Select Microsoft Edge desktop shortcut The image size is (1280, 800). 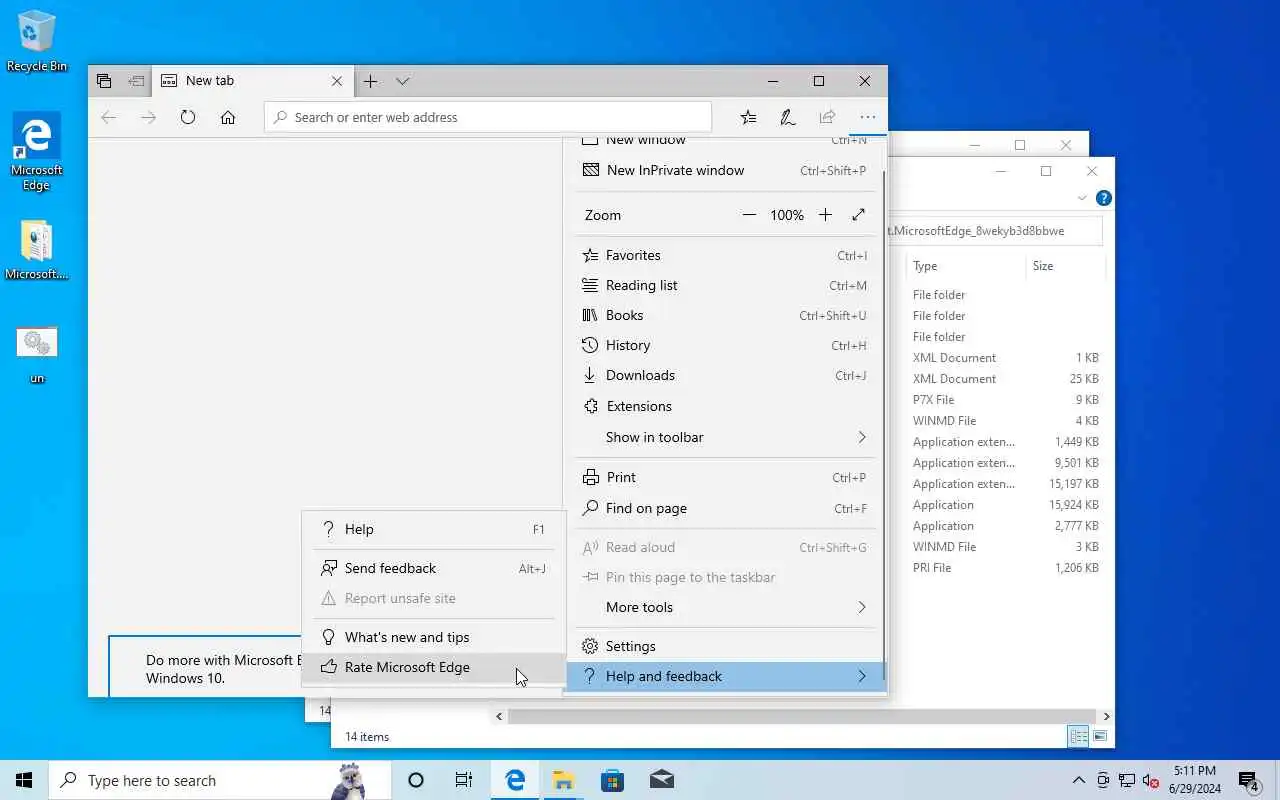[37, 152]
